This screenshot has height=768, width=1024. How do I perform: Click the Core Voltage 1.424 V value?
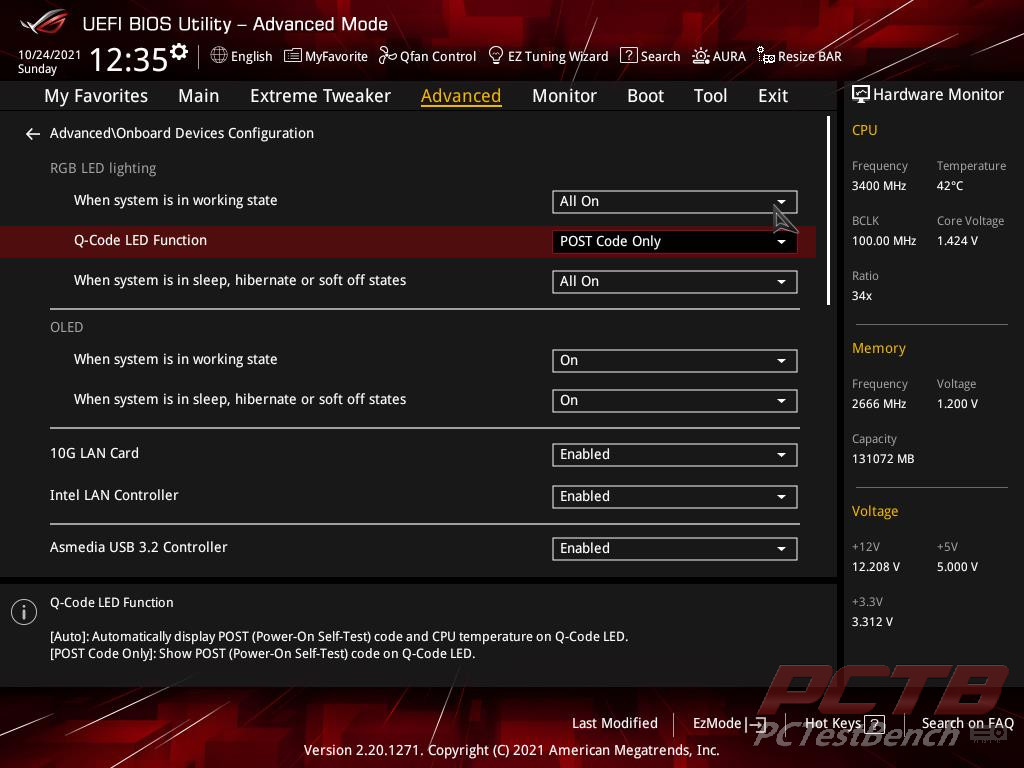tap(957, 241)
